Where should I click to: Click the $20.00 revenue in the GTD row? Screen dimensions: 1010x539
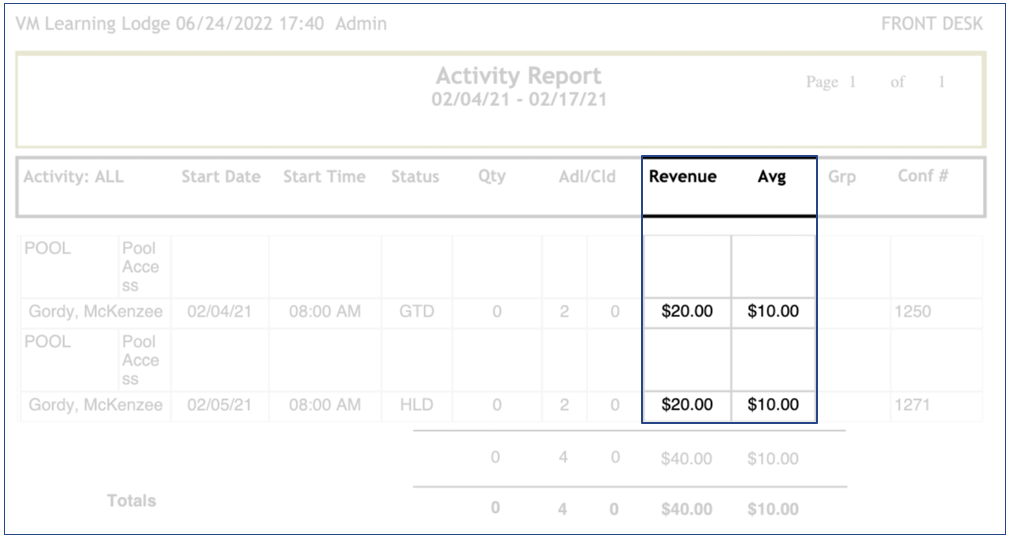click(x=687, y=312)
